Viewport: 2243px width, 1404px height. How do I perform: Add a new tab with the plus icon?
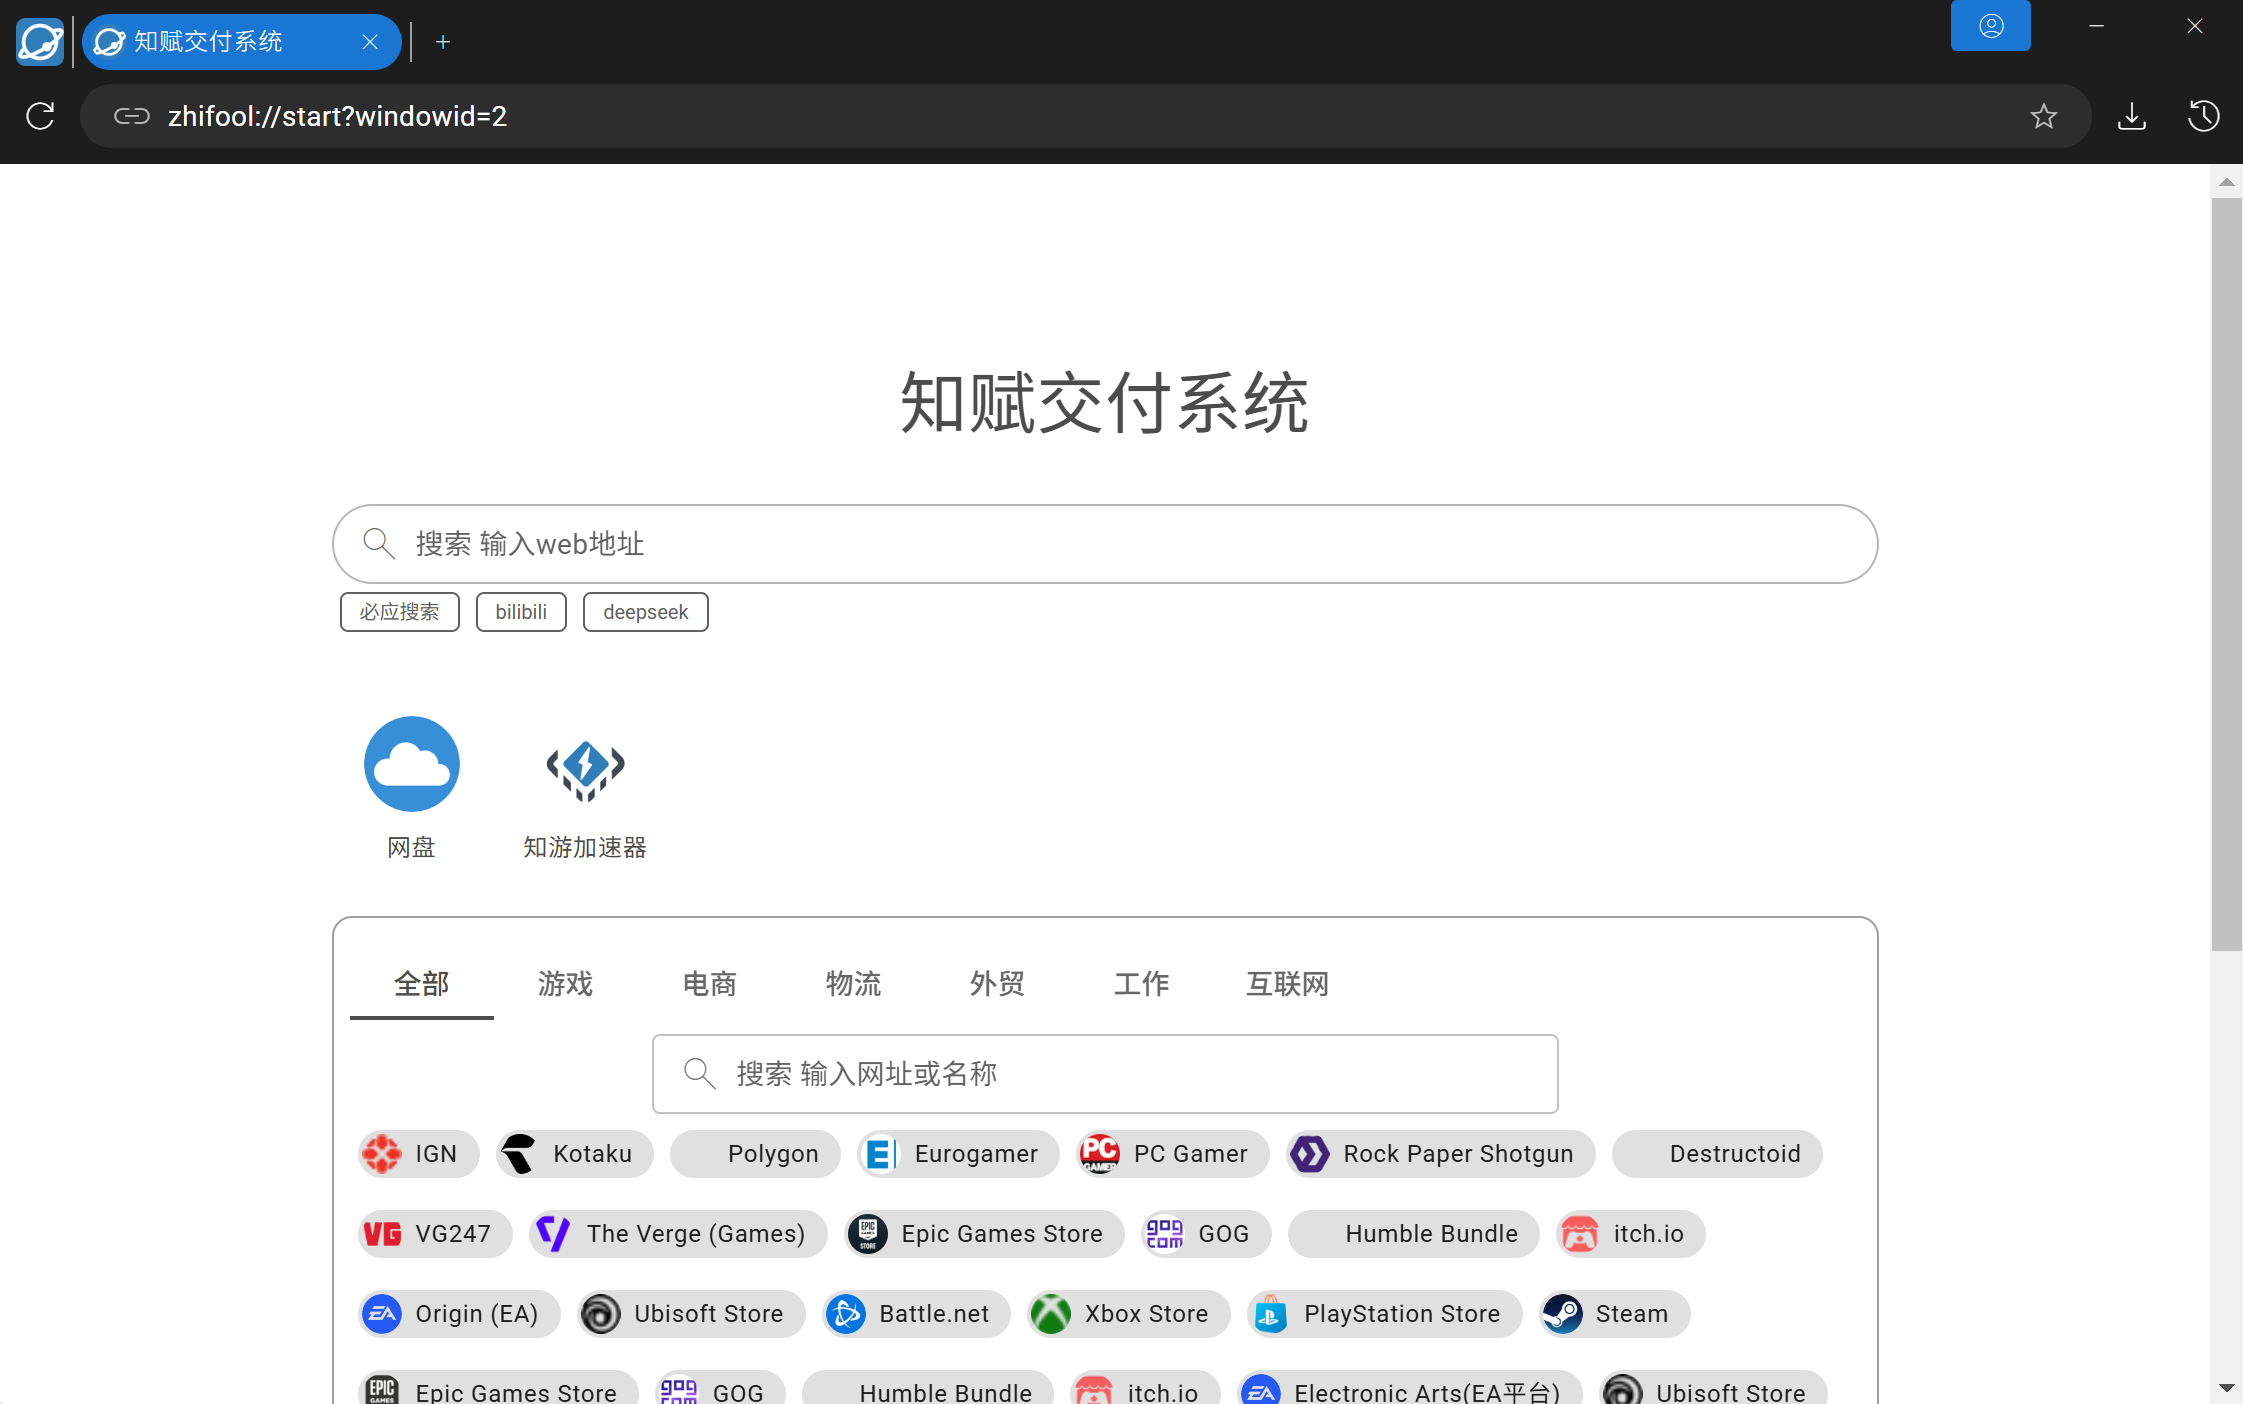pos(443,41)
